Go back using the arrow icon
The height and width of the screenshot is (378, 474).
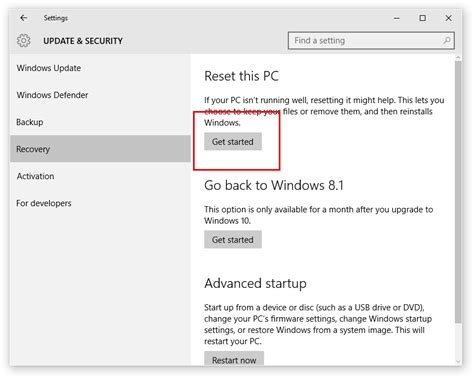pyautogui.click(x=23, y=18)
